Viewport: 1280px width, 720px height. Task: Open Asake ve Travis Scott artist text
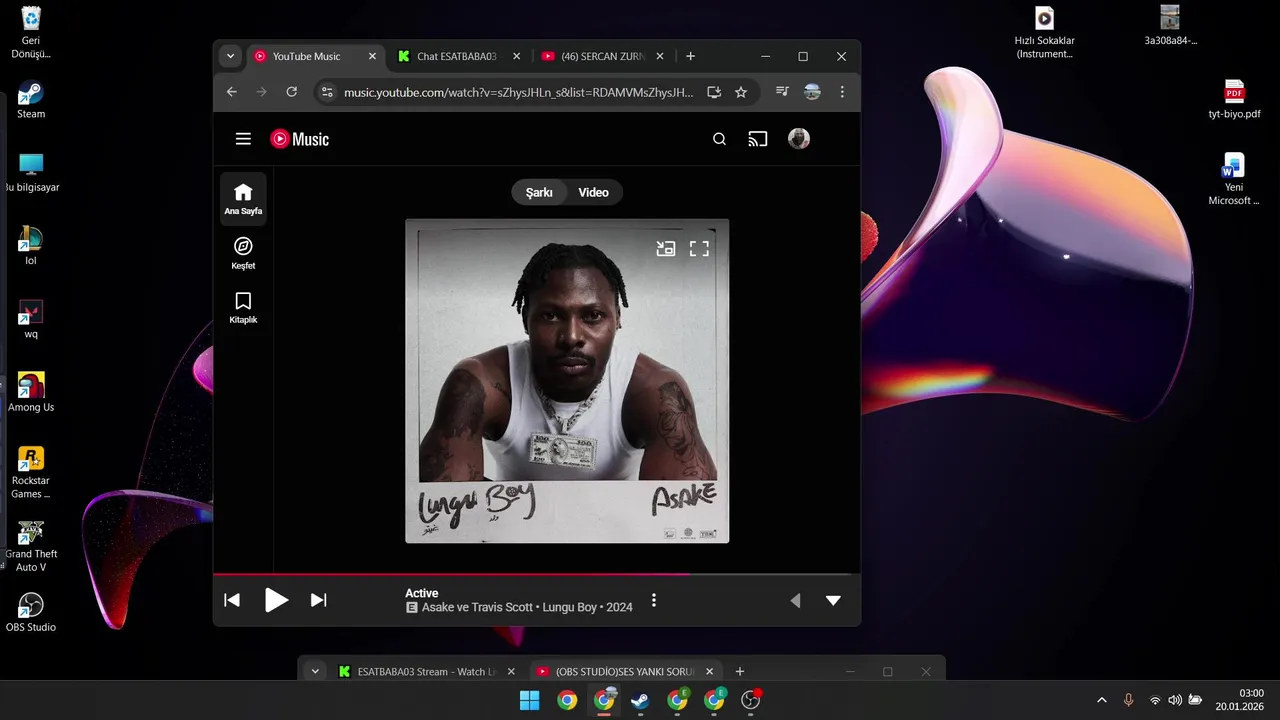478,607
